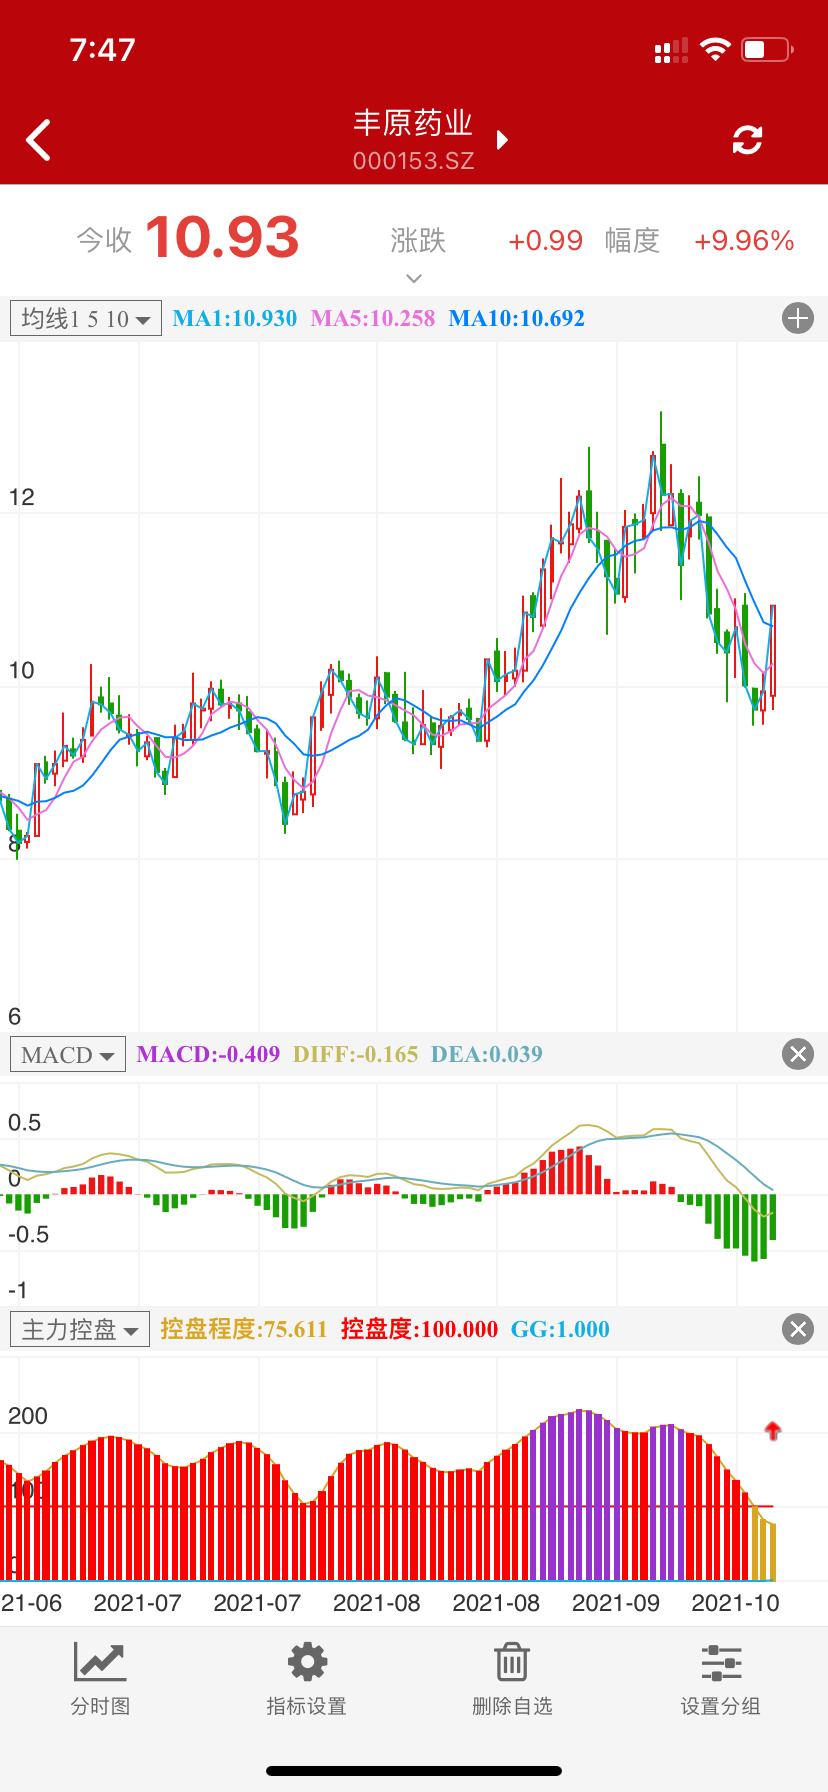
Task: Tap the MA5:10.258 label
Action: click(373, 319)
